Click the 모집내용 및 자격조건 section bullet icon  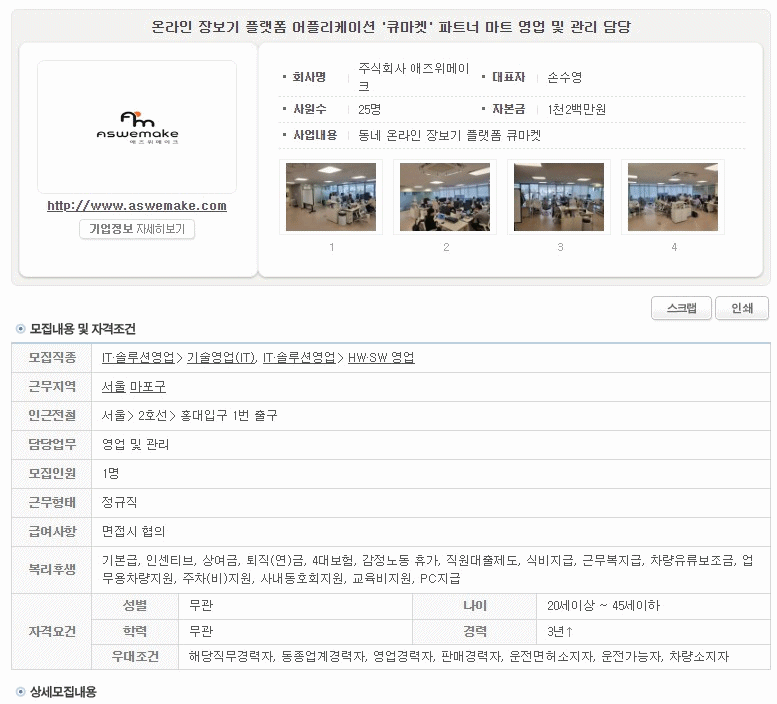21,328
